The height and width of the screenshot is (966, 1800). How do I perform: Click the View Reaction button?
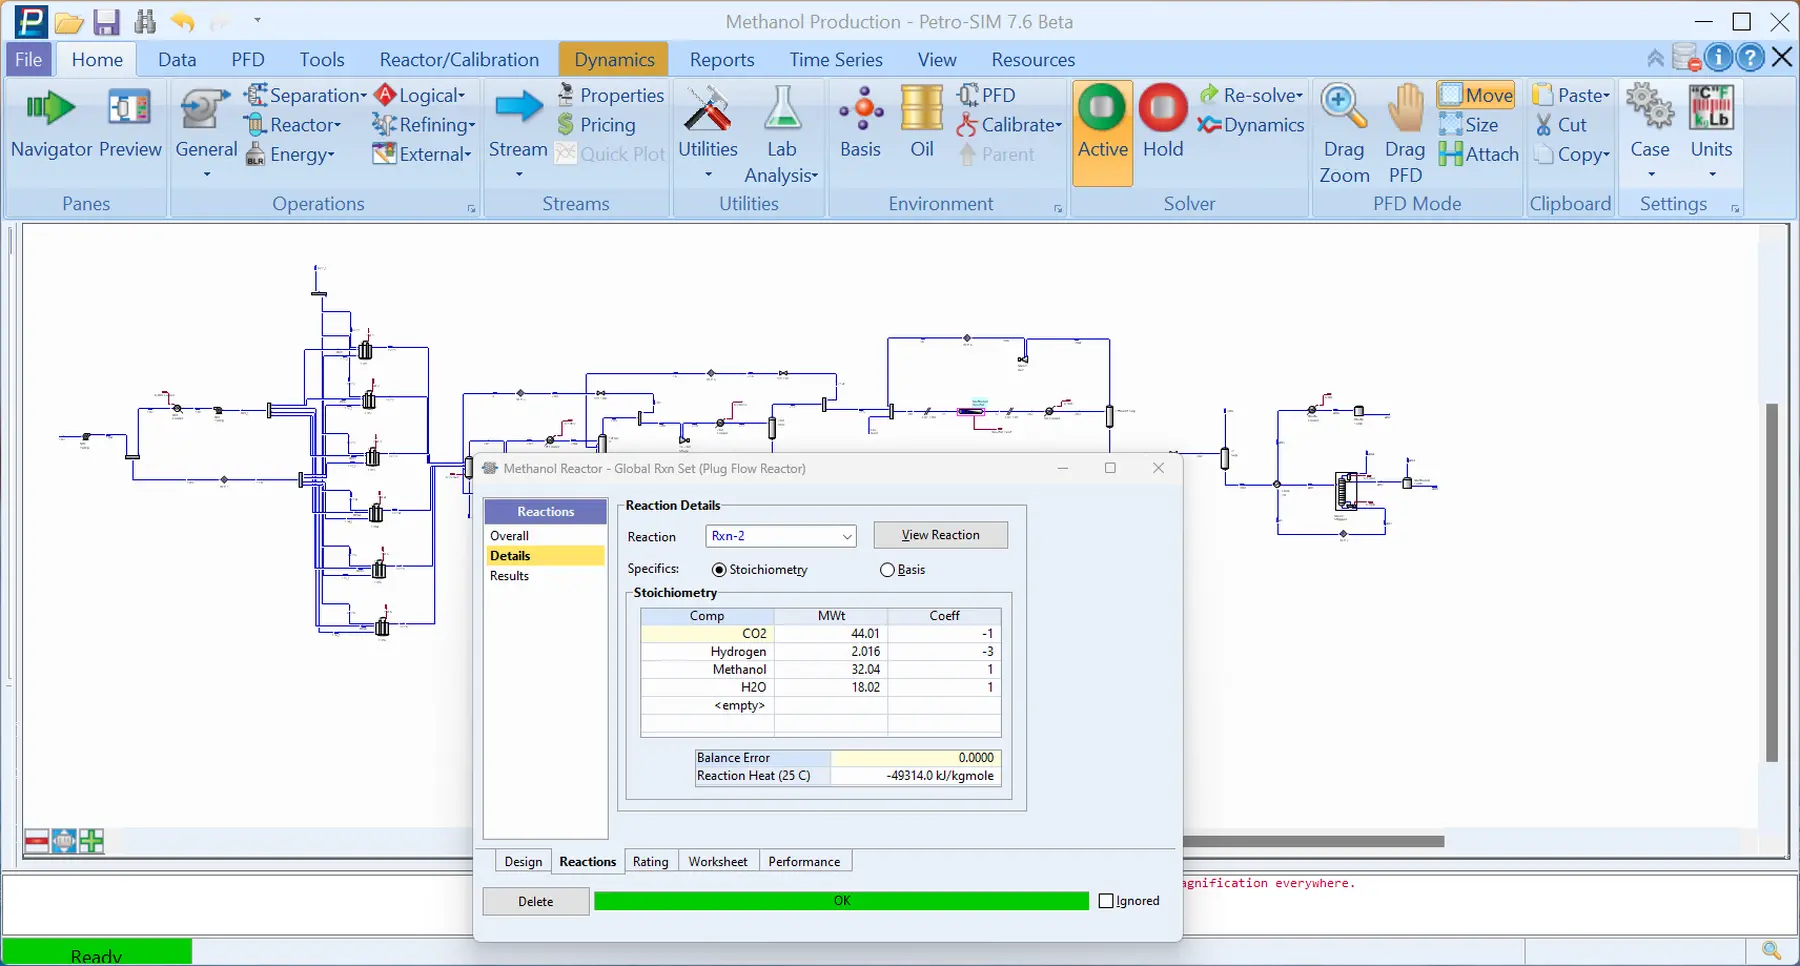point(940,535)
